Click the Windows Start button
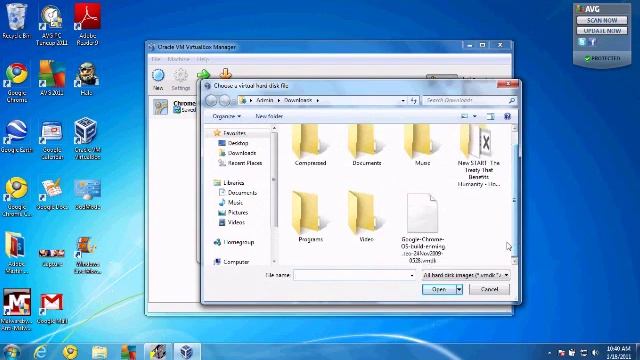640x360 pixels. pyautogui.click(x=11, y=352)
